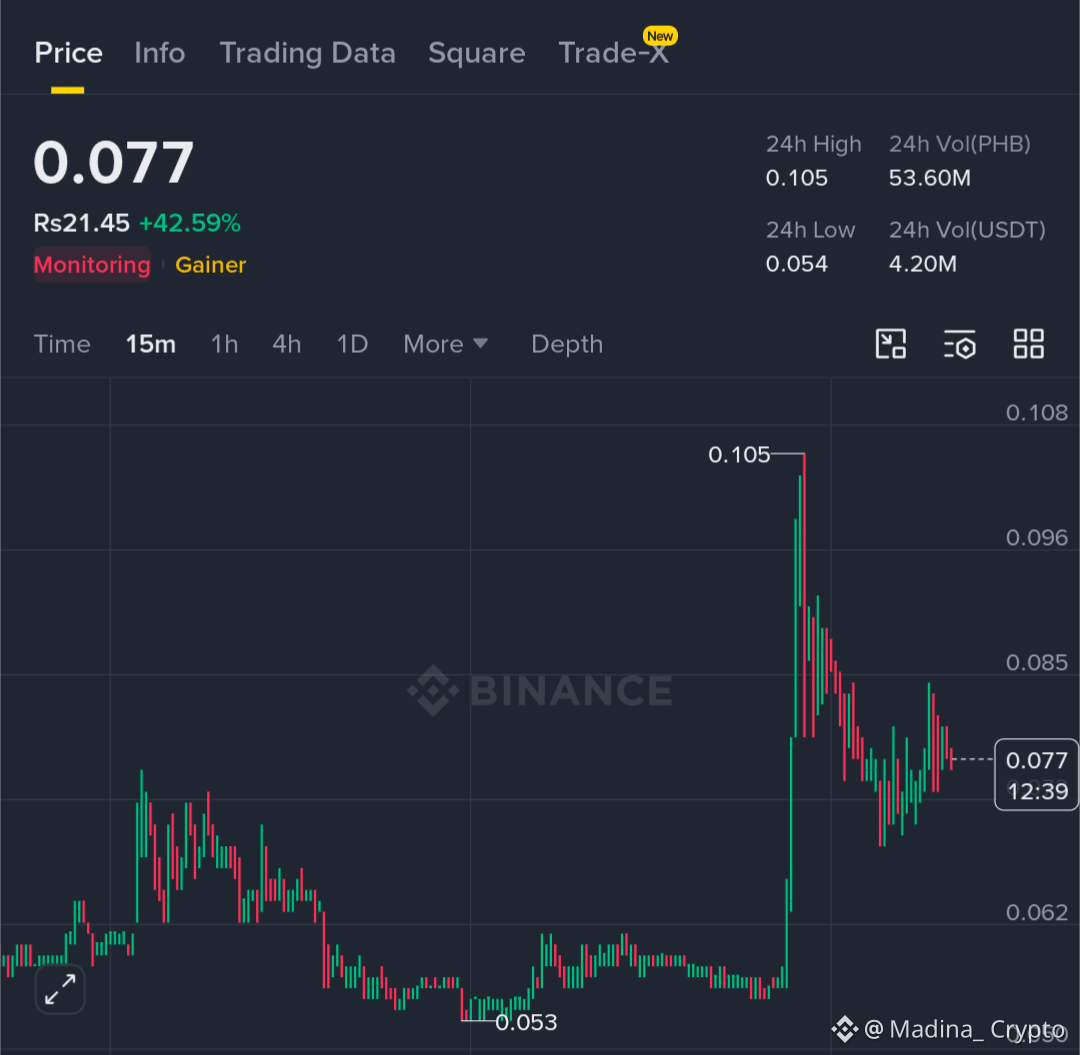Click the 0.105 high marker on chart

pyautogui.click(x=739, y=455)
